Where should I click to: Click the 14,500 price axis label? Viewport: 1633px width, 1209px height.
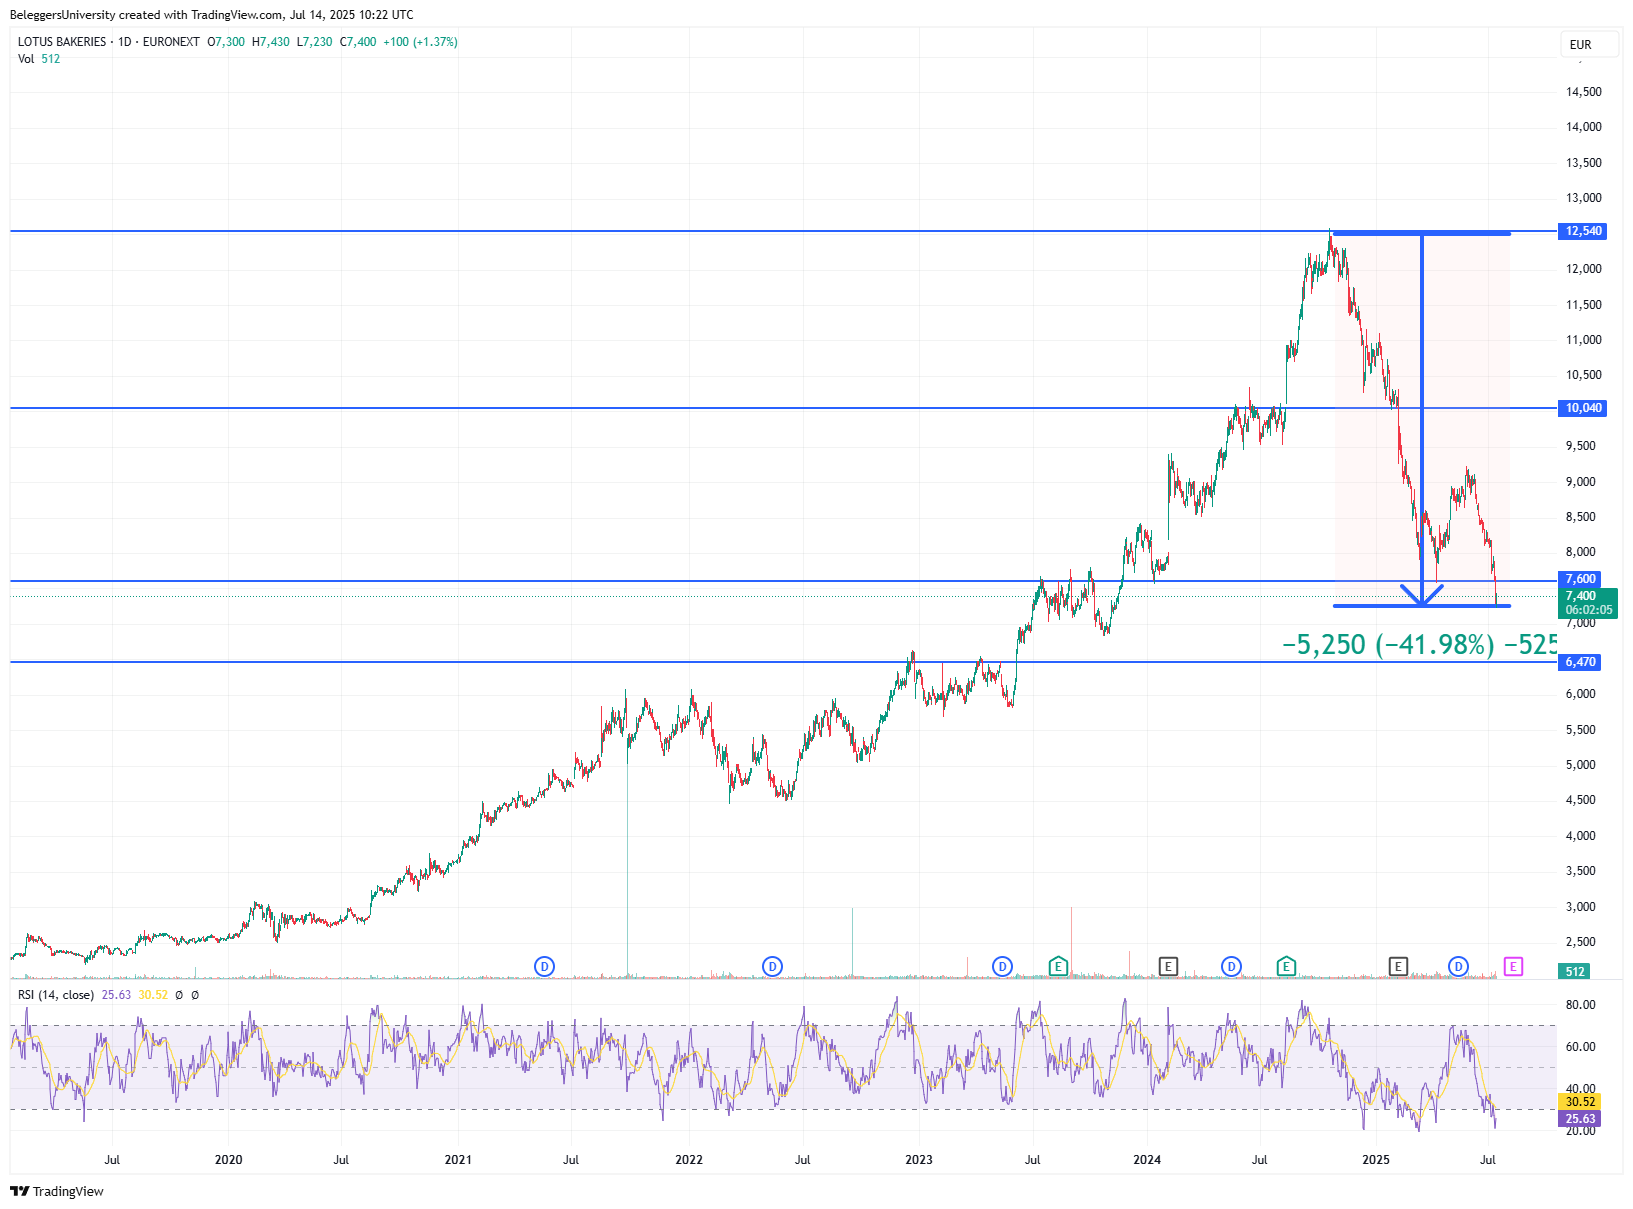pyautogui.click(x=1584, y=92)
